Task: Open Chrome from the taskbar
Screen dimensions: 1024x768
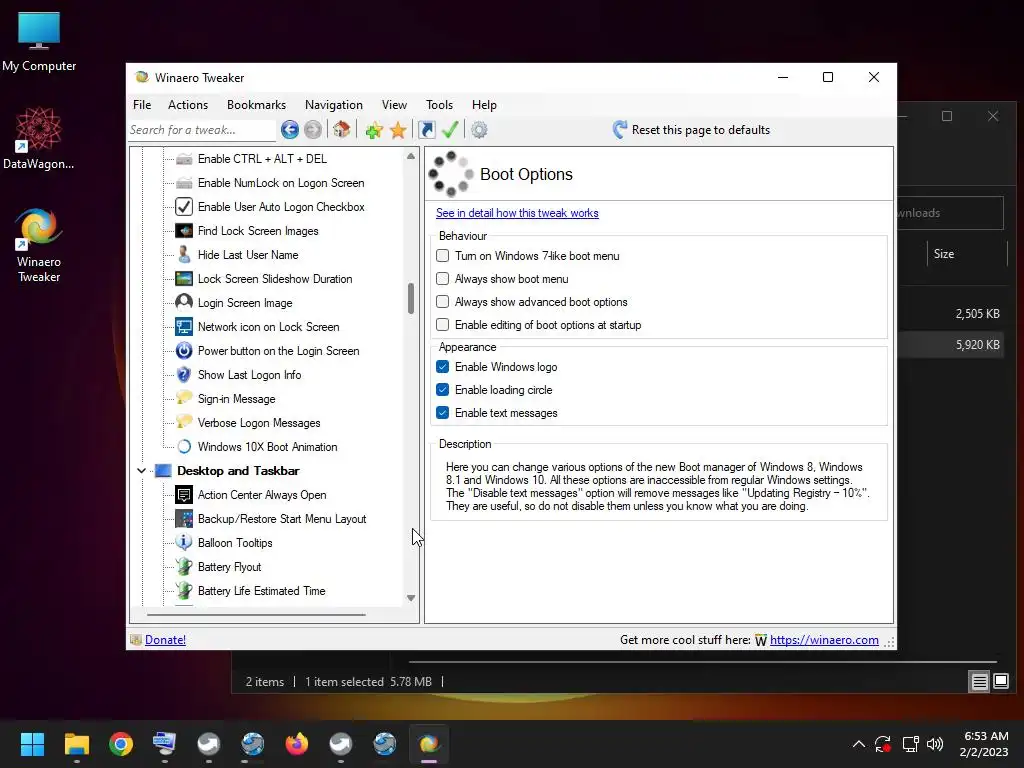Action: (121, 744)
